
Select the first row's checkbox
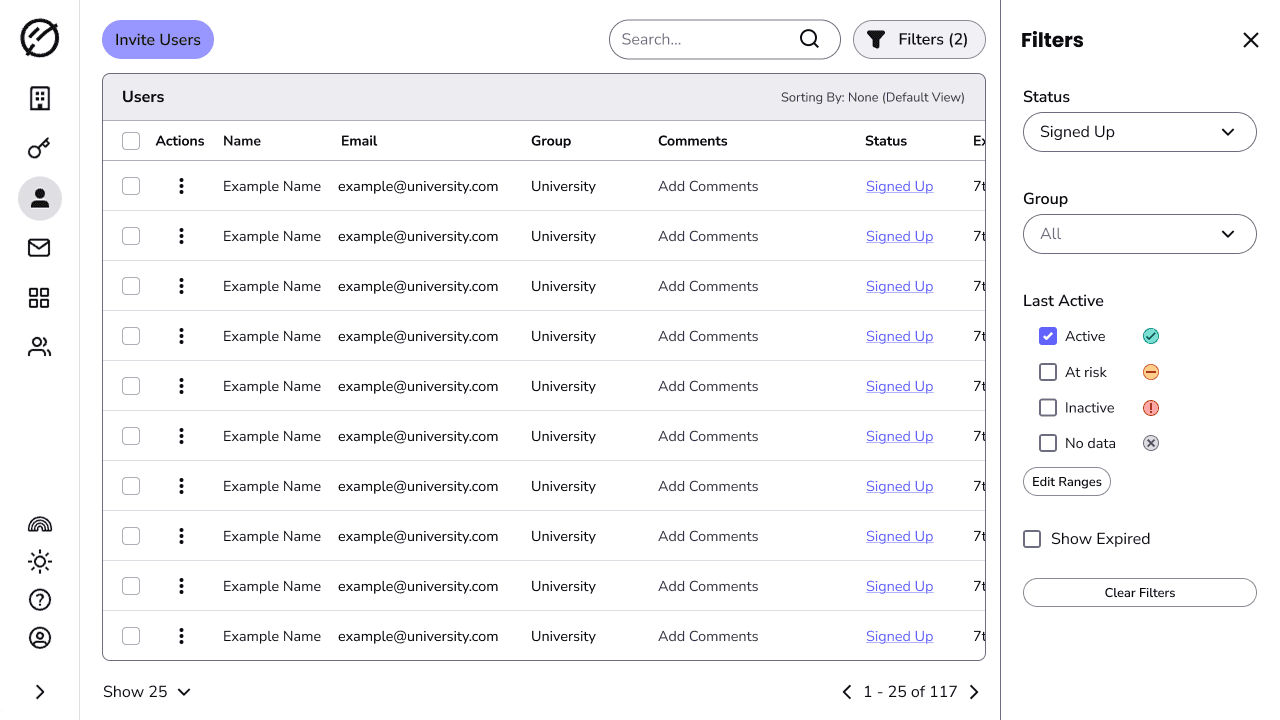pyautogui.click(x=131, y=186)
